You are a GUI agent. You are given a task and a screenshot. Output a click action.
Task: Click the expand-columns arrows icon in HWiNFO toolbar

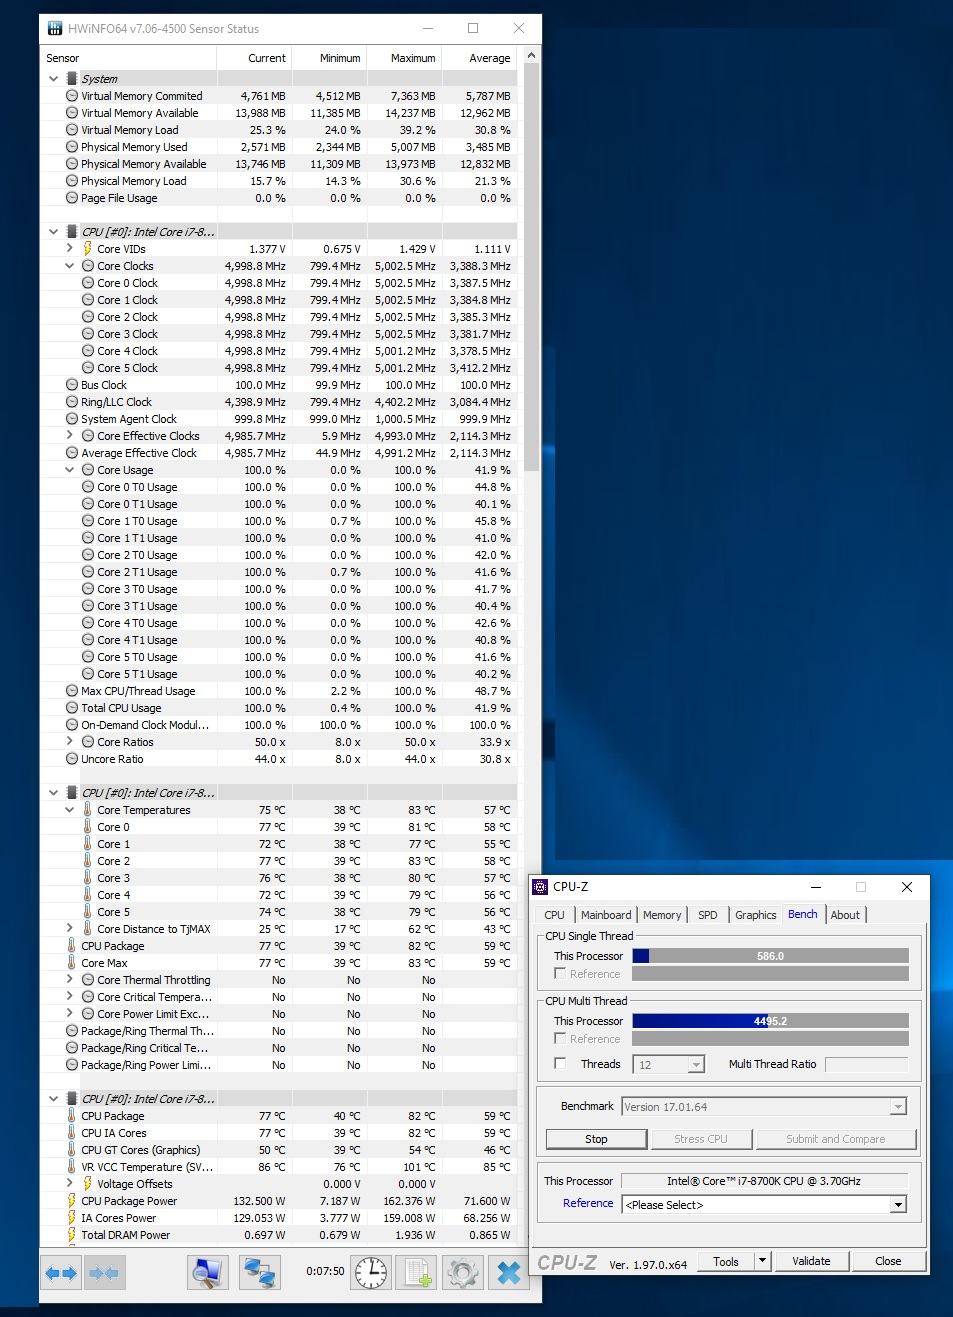(x=61, y=1273)
